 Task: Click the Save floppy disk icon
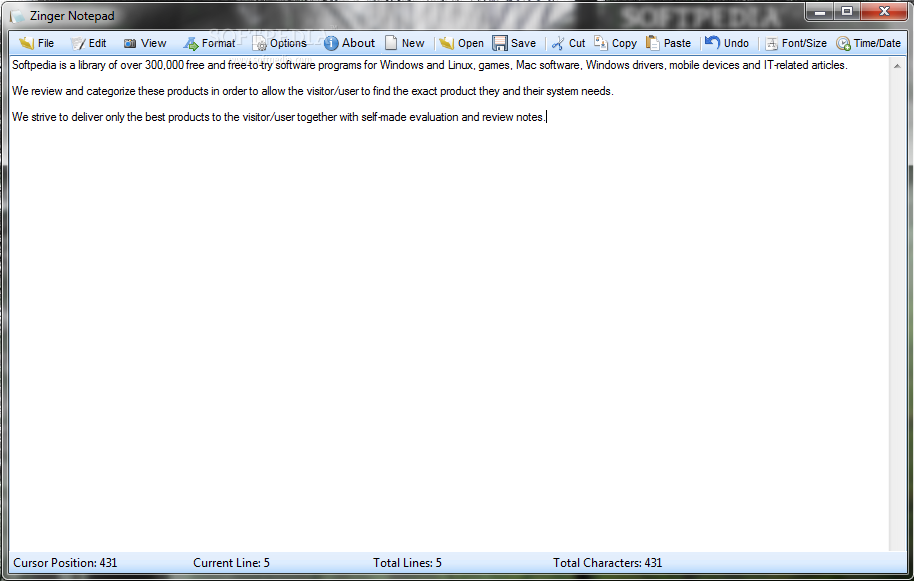pyautogui.click(x=500, y=43)
